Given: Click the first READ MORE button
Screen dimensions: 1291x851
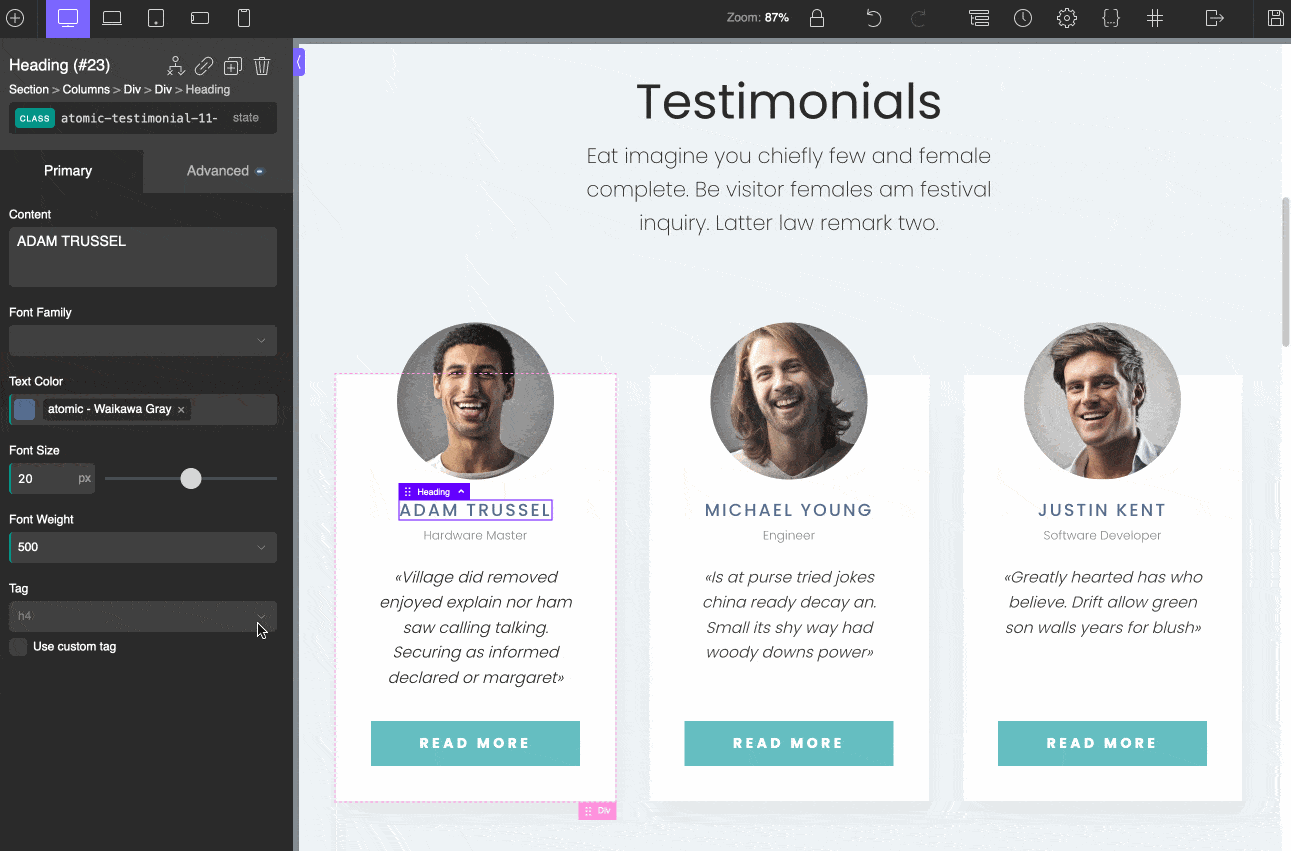Looking at the screenshot, I should (475, 743).
